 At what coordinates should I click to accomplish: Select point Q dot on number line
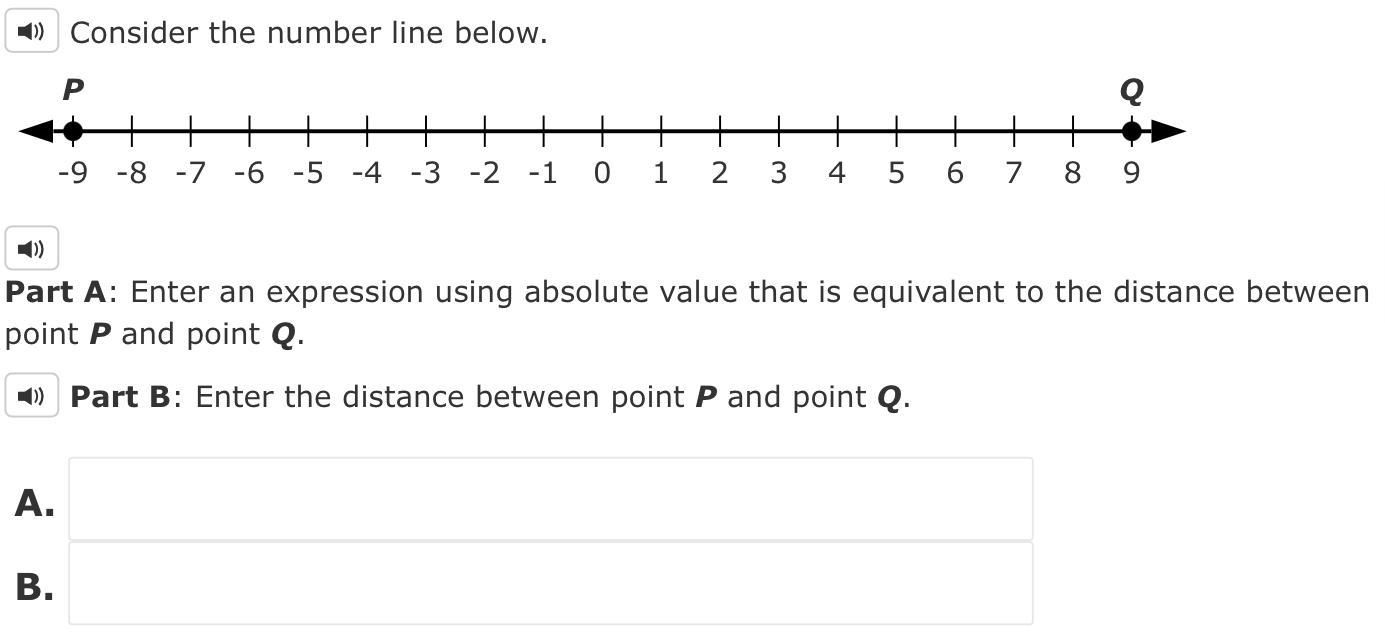[1131, 131]
